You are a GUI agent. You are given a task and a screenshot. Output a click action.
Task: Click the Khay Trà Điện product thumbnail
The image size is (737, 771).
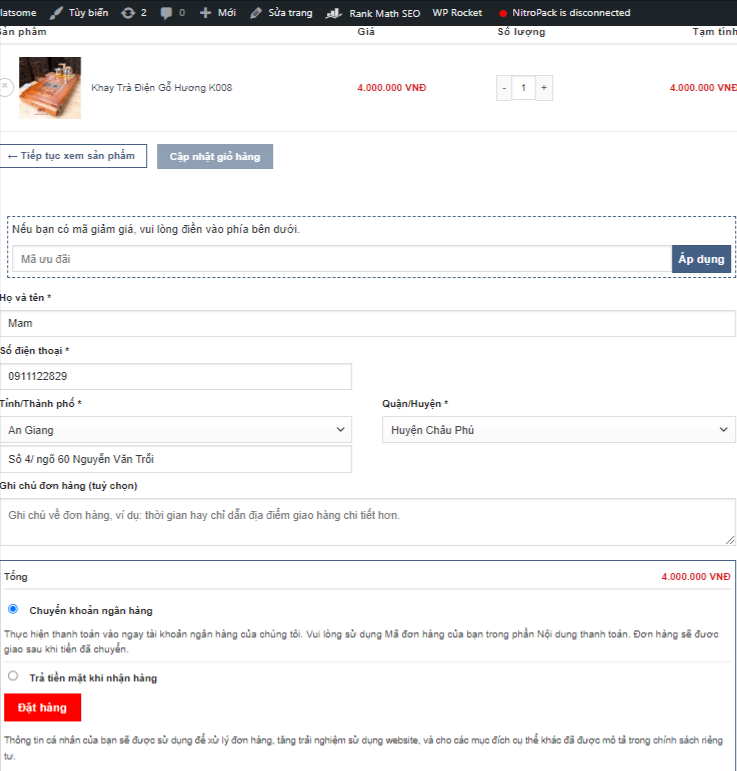(49, 88)
